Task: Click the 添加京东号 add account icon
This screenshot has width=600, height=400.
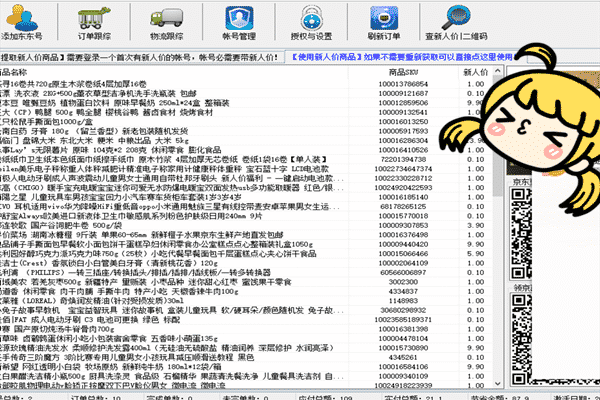Action: (x=21, y=21)
